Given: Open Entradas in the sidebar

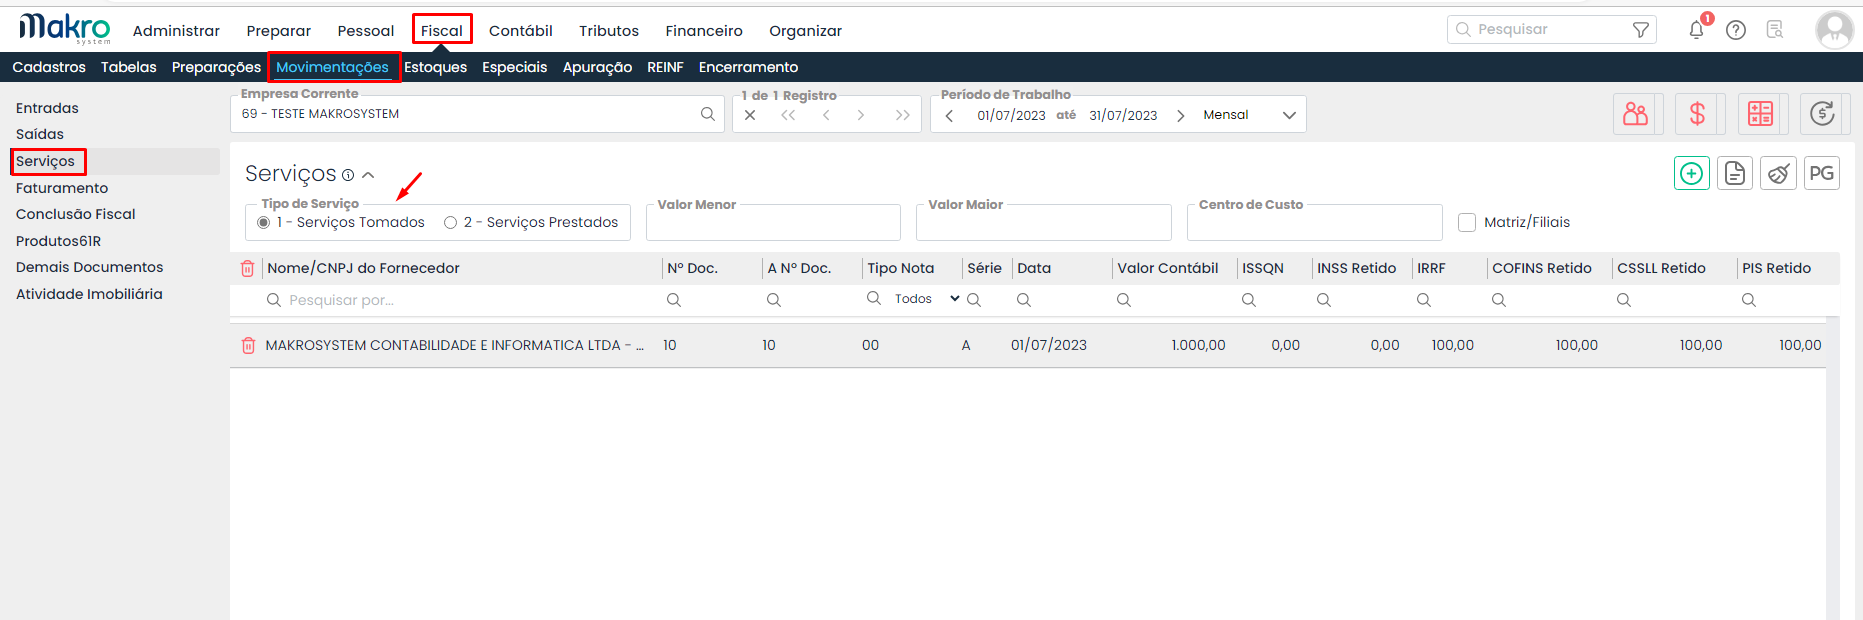Looking at the screenshot, I should (47, 108).
